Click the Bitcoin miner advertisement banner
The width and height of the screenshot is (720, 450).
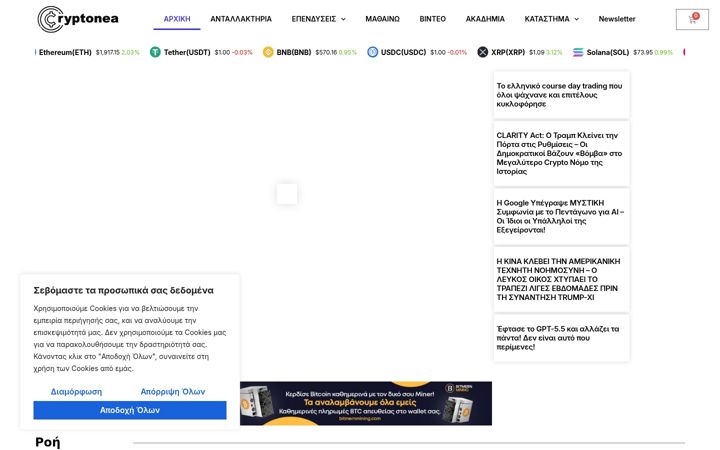pyautogui.click(x=366, y=403)
